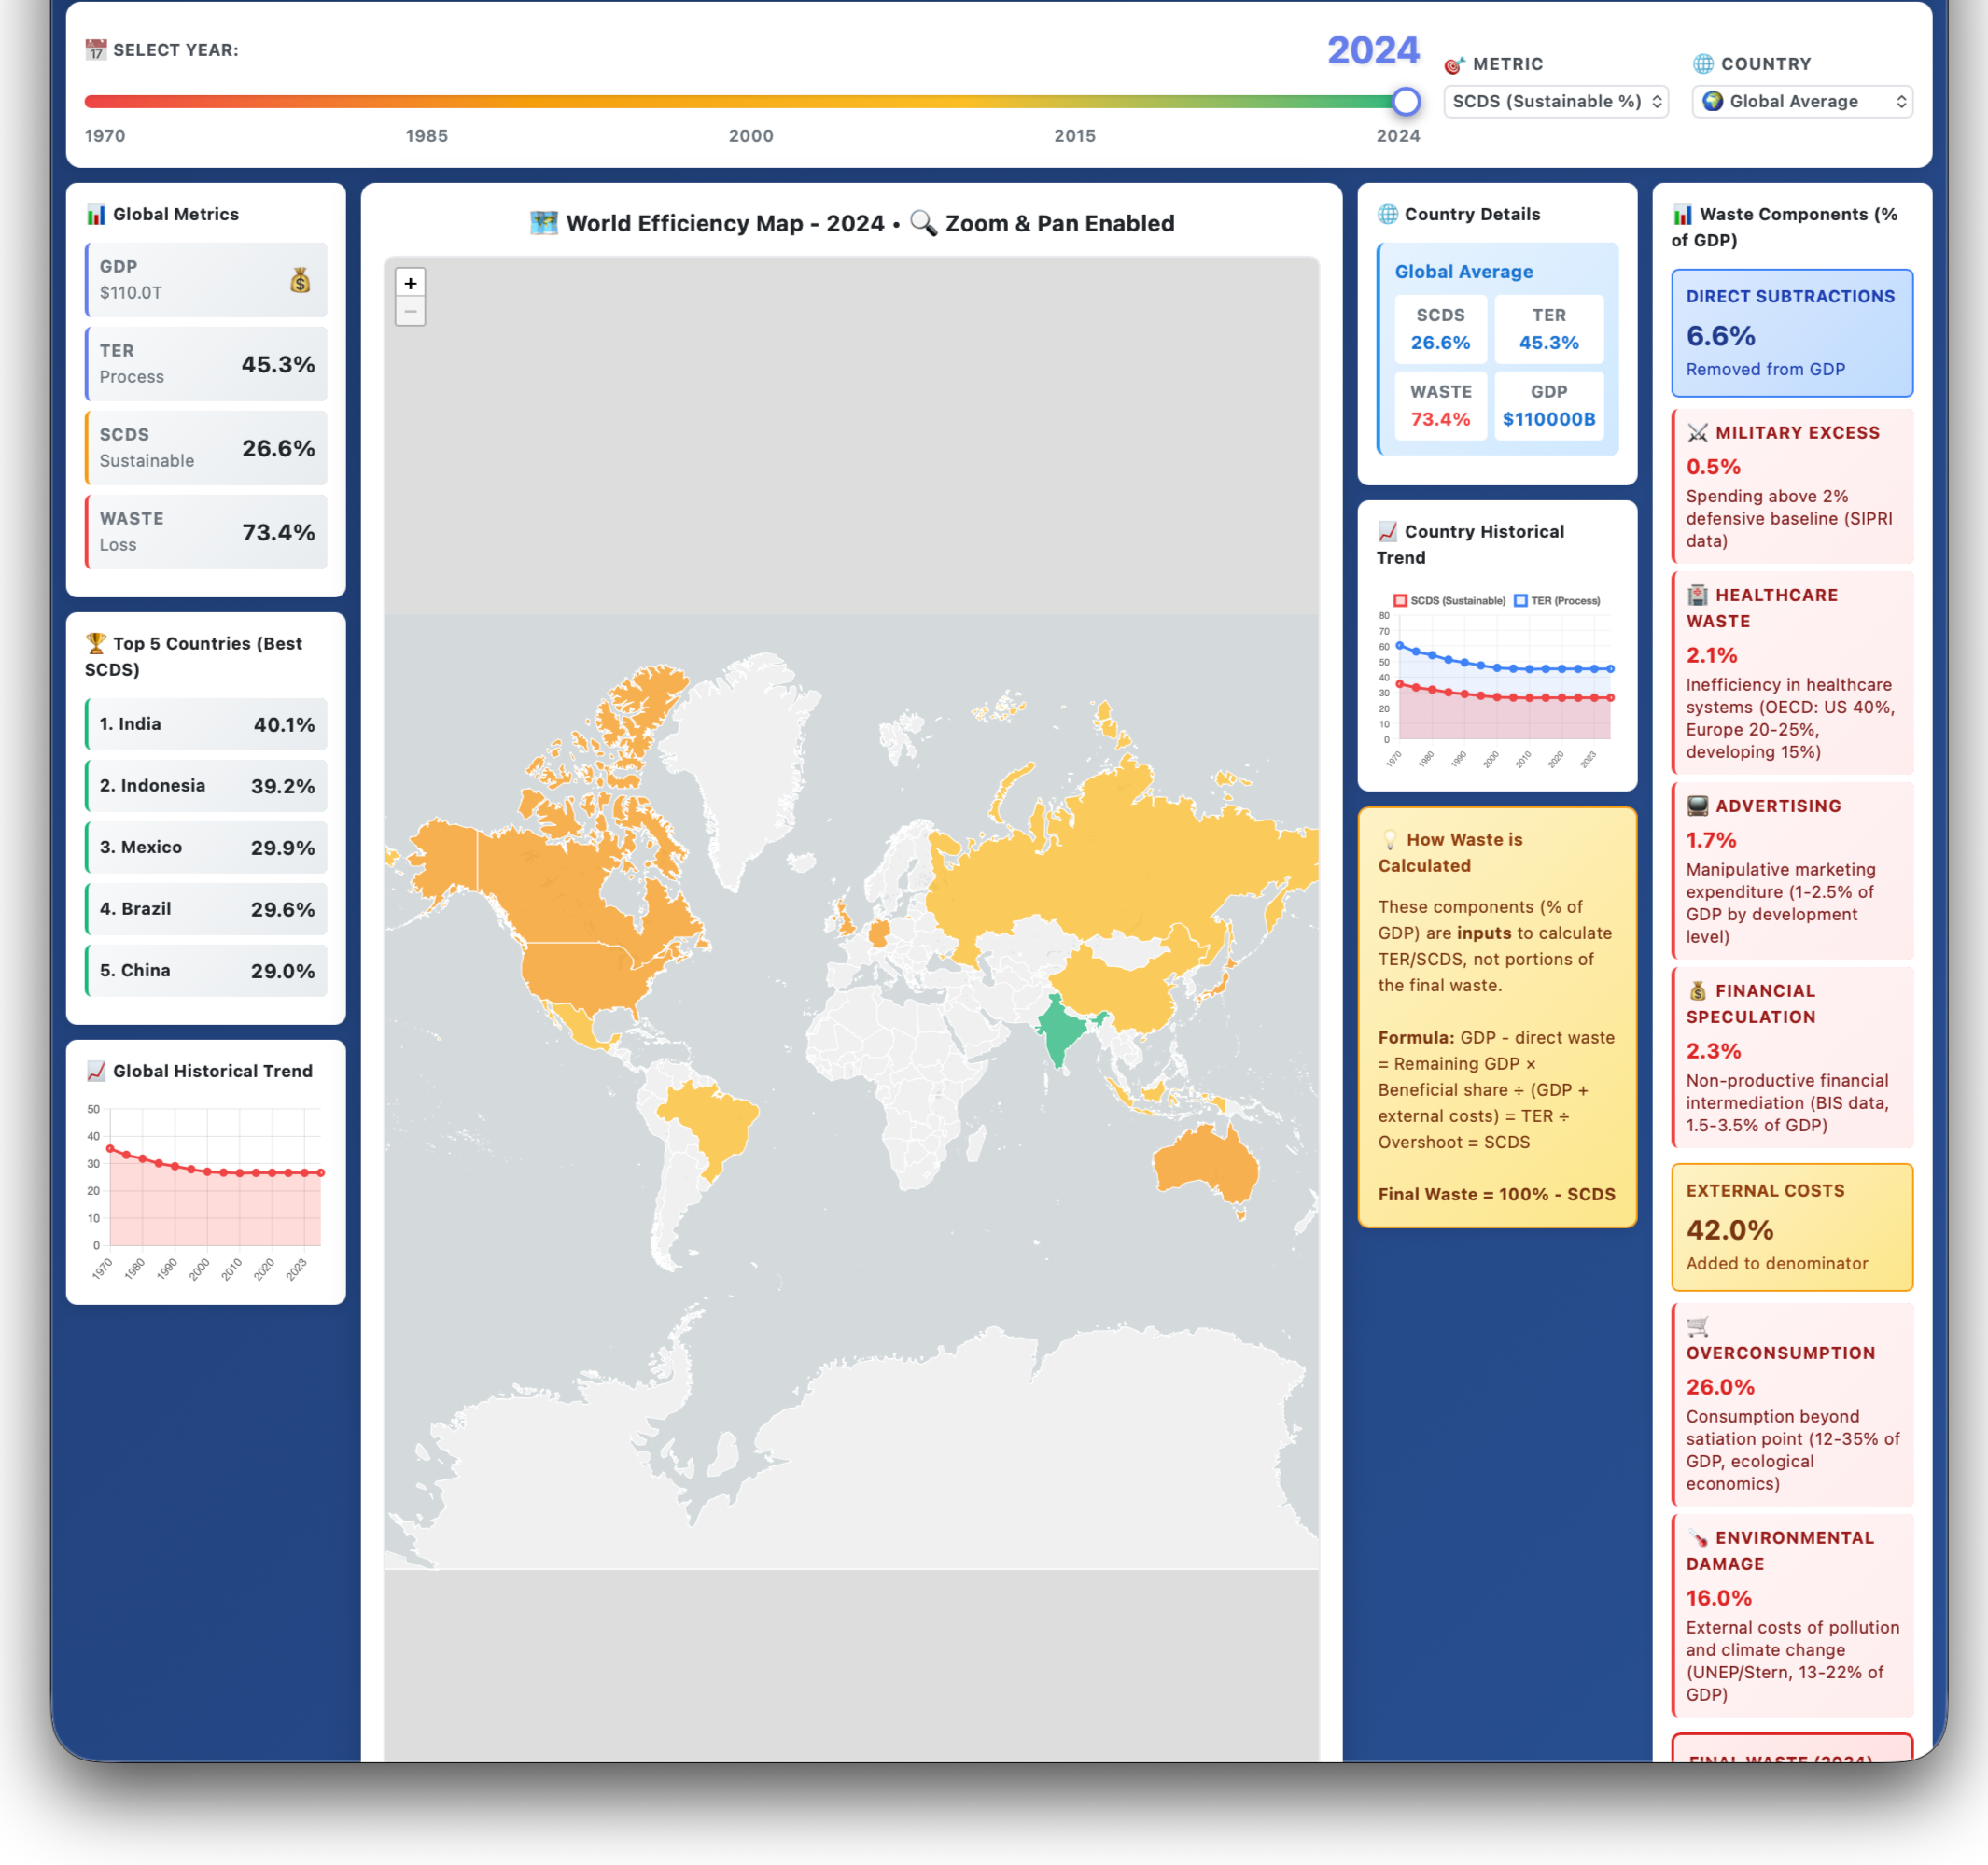Toggle SCDS (Sustainable) legend in trend chart

tap(1449, 601)
